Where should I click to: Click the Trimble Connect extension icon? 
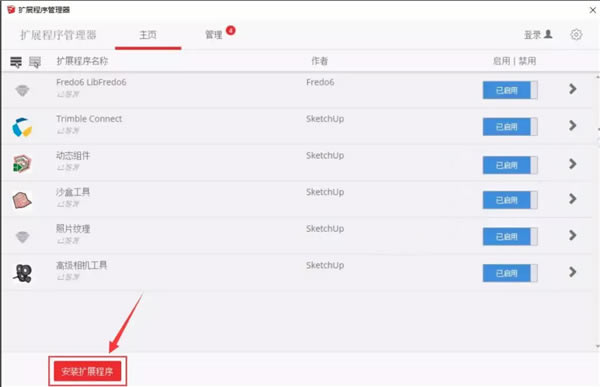22,127
